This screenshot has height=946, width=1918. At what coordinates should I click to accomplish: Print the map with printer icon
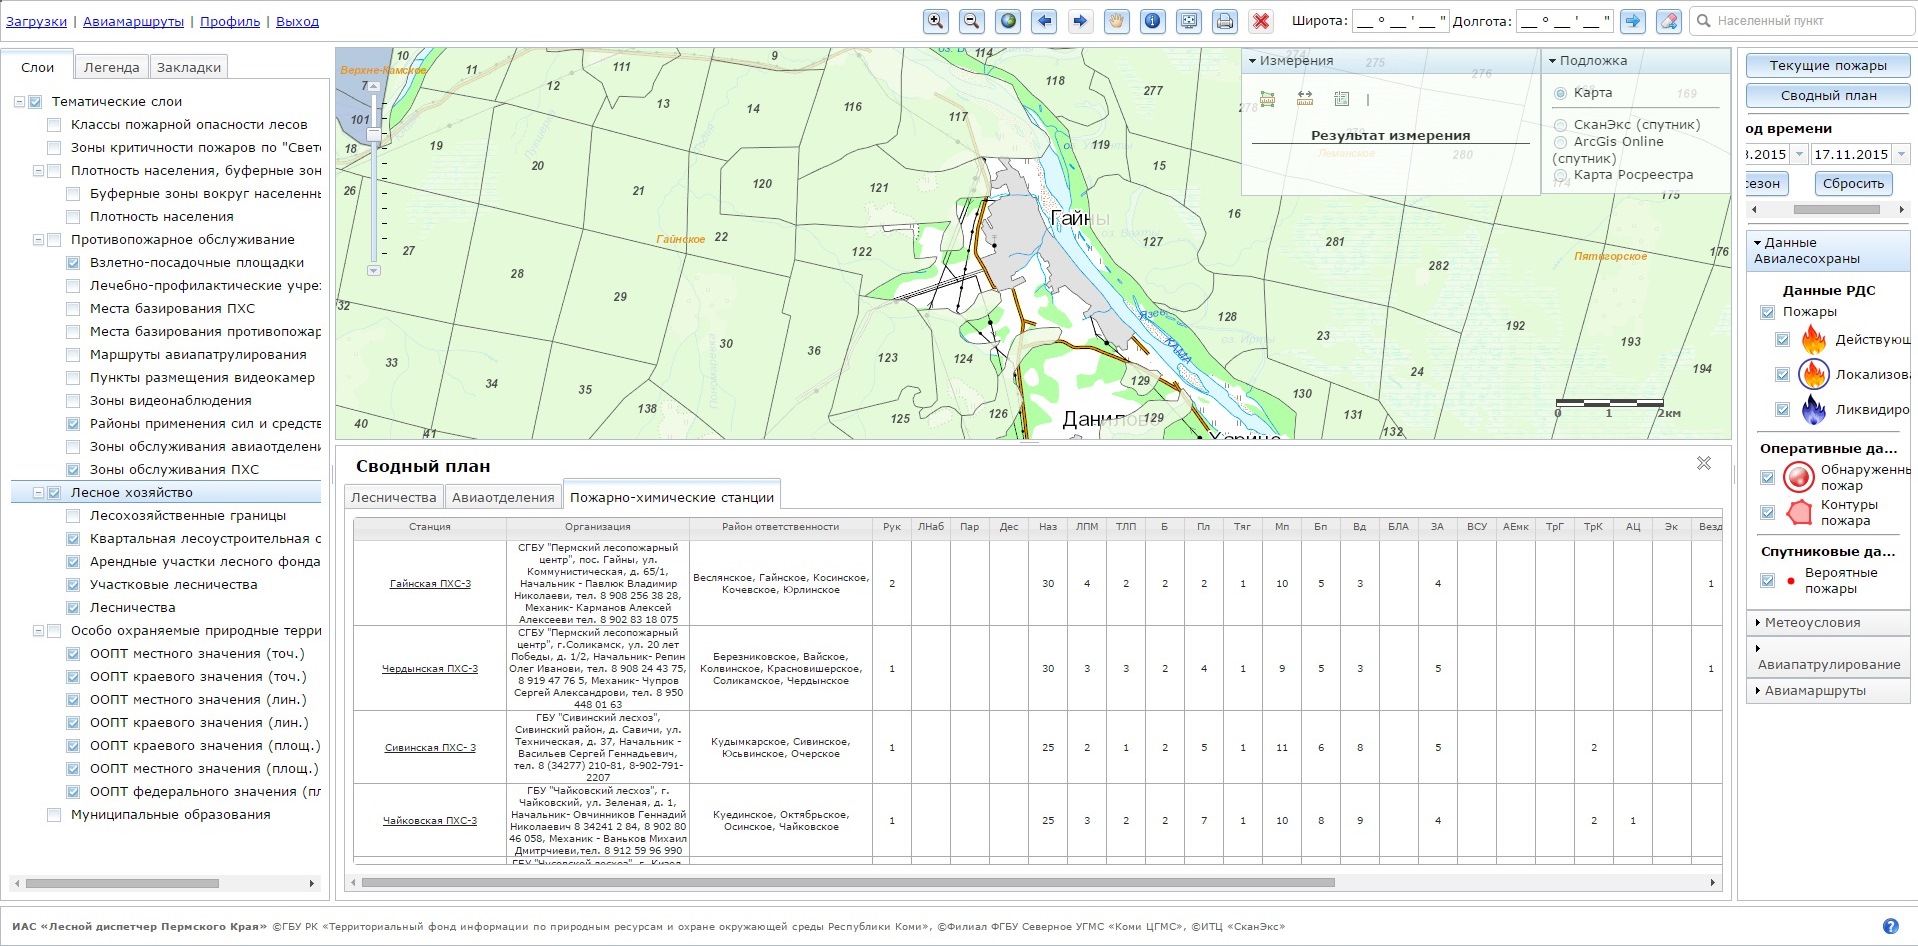pos(1225,21)
